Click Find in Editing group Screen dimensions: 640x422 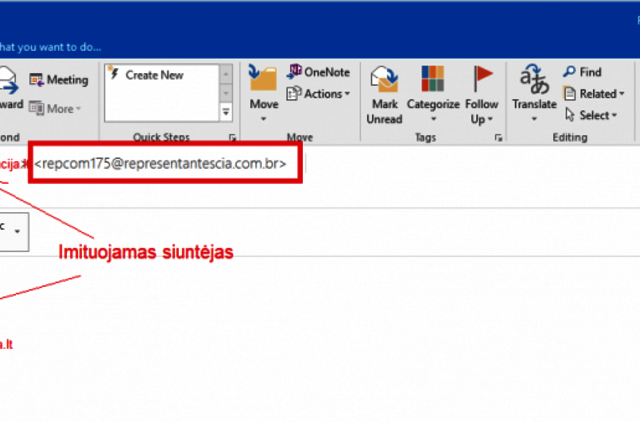click(x=582, y=72)
